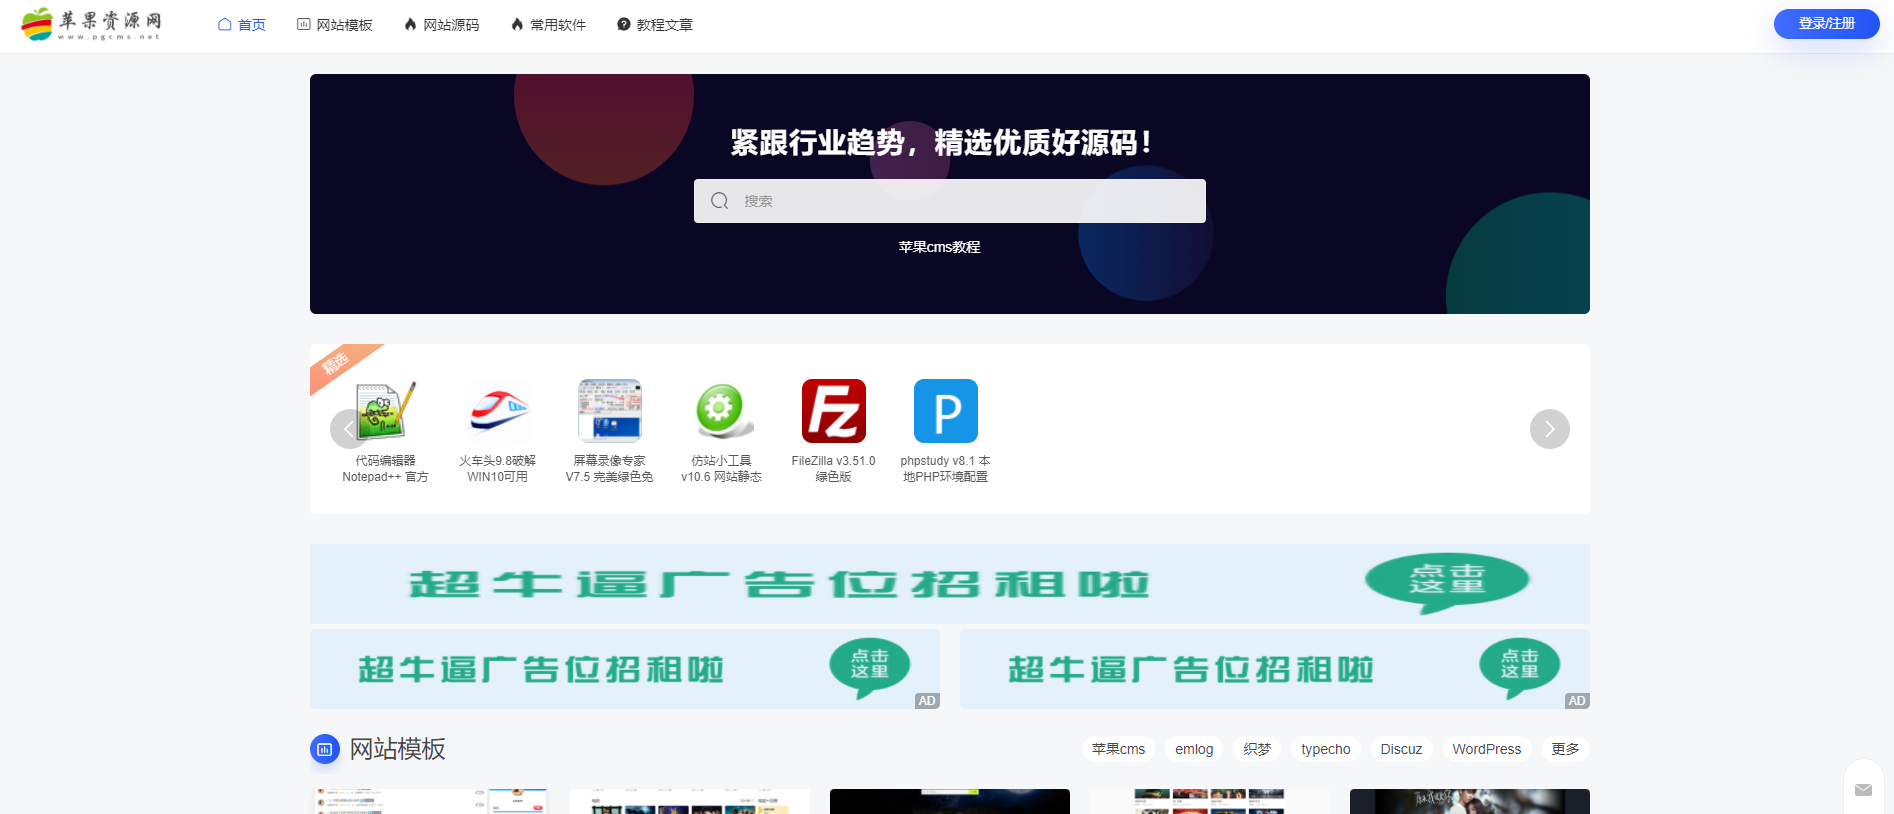Open the 网站模板 navigation menu item
Viewport: 1894px width, 814px height.
335,25
